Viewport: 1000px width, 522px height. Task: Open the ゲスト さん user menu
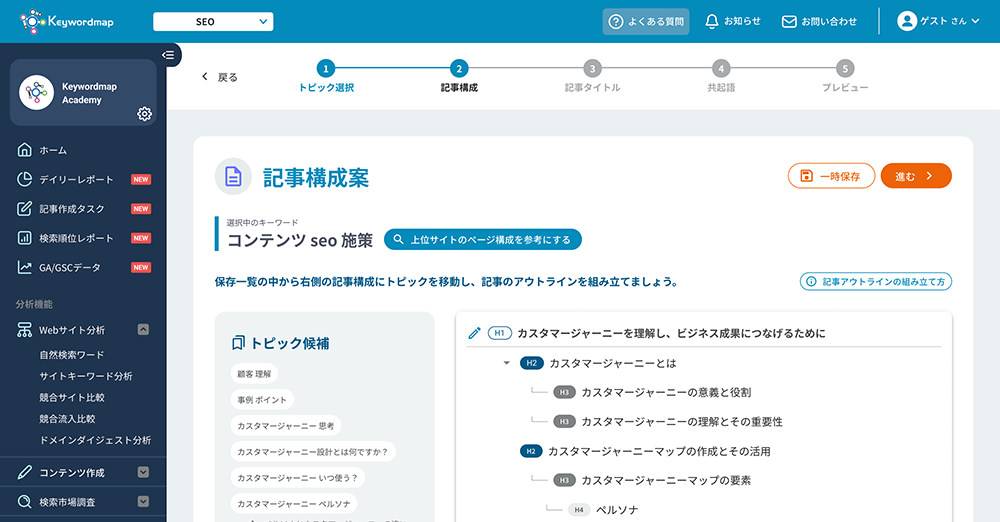(x=938, y=21)
